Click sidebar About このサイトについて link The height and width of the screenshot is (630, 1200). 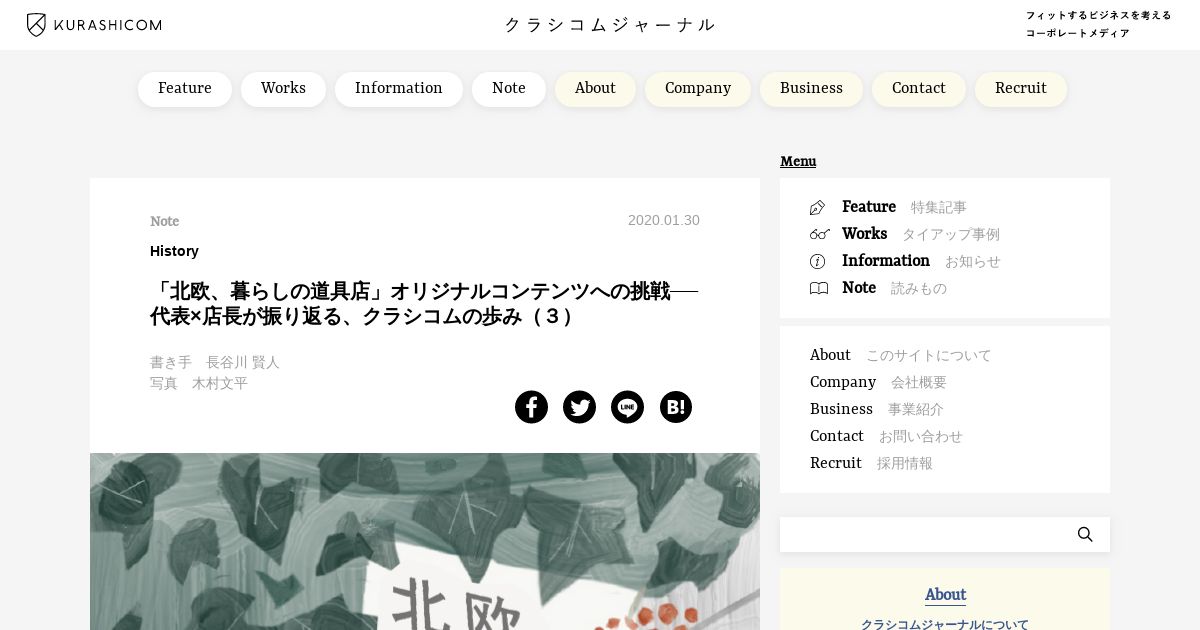coord(901,355)
